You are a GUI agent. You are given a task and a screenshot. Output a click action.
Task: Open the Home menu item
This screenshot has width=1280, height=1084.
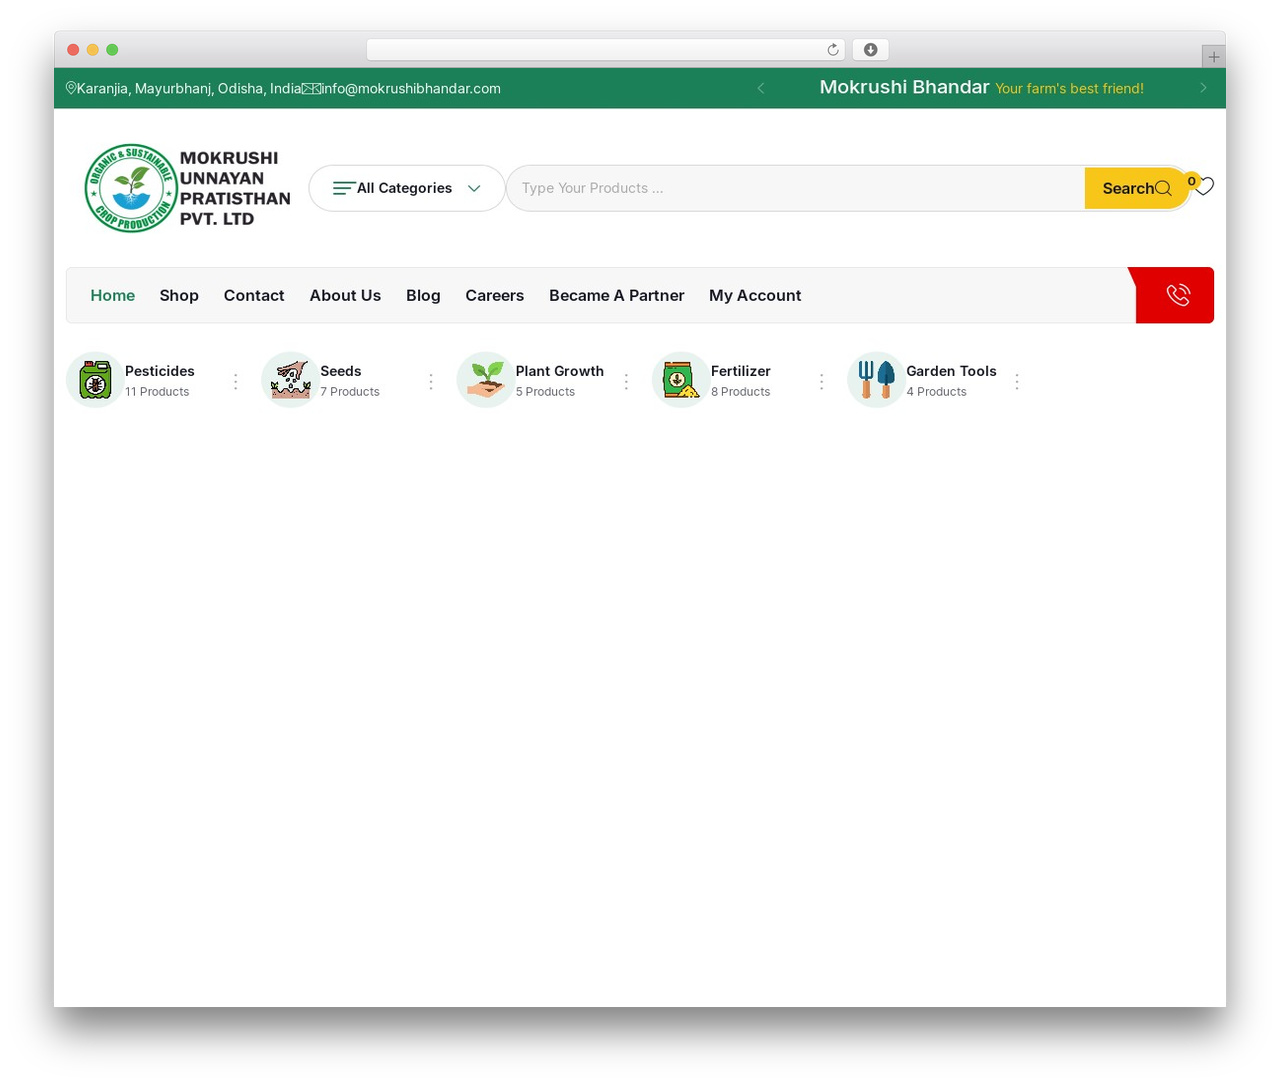click(x=112, y=295)
